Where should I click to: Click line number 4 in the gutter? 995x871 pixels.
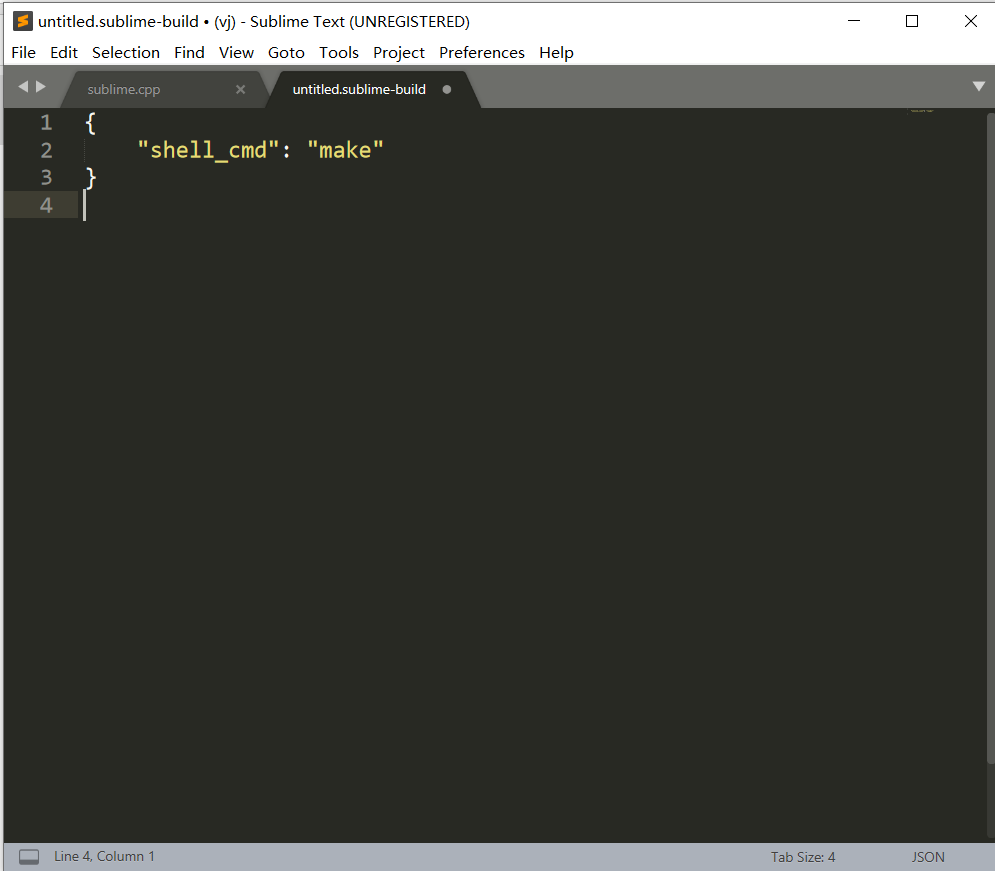46,206
